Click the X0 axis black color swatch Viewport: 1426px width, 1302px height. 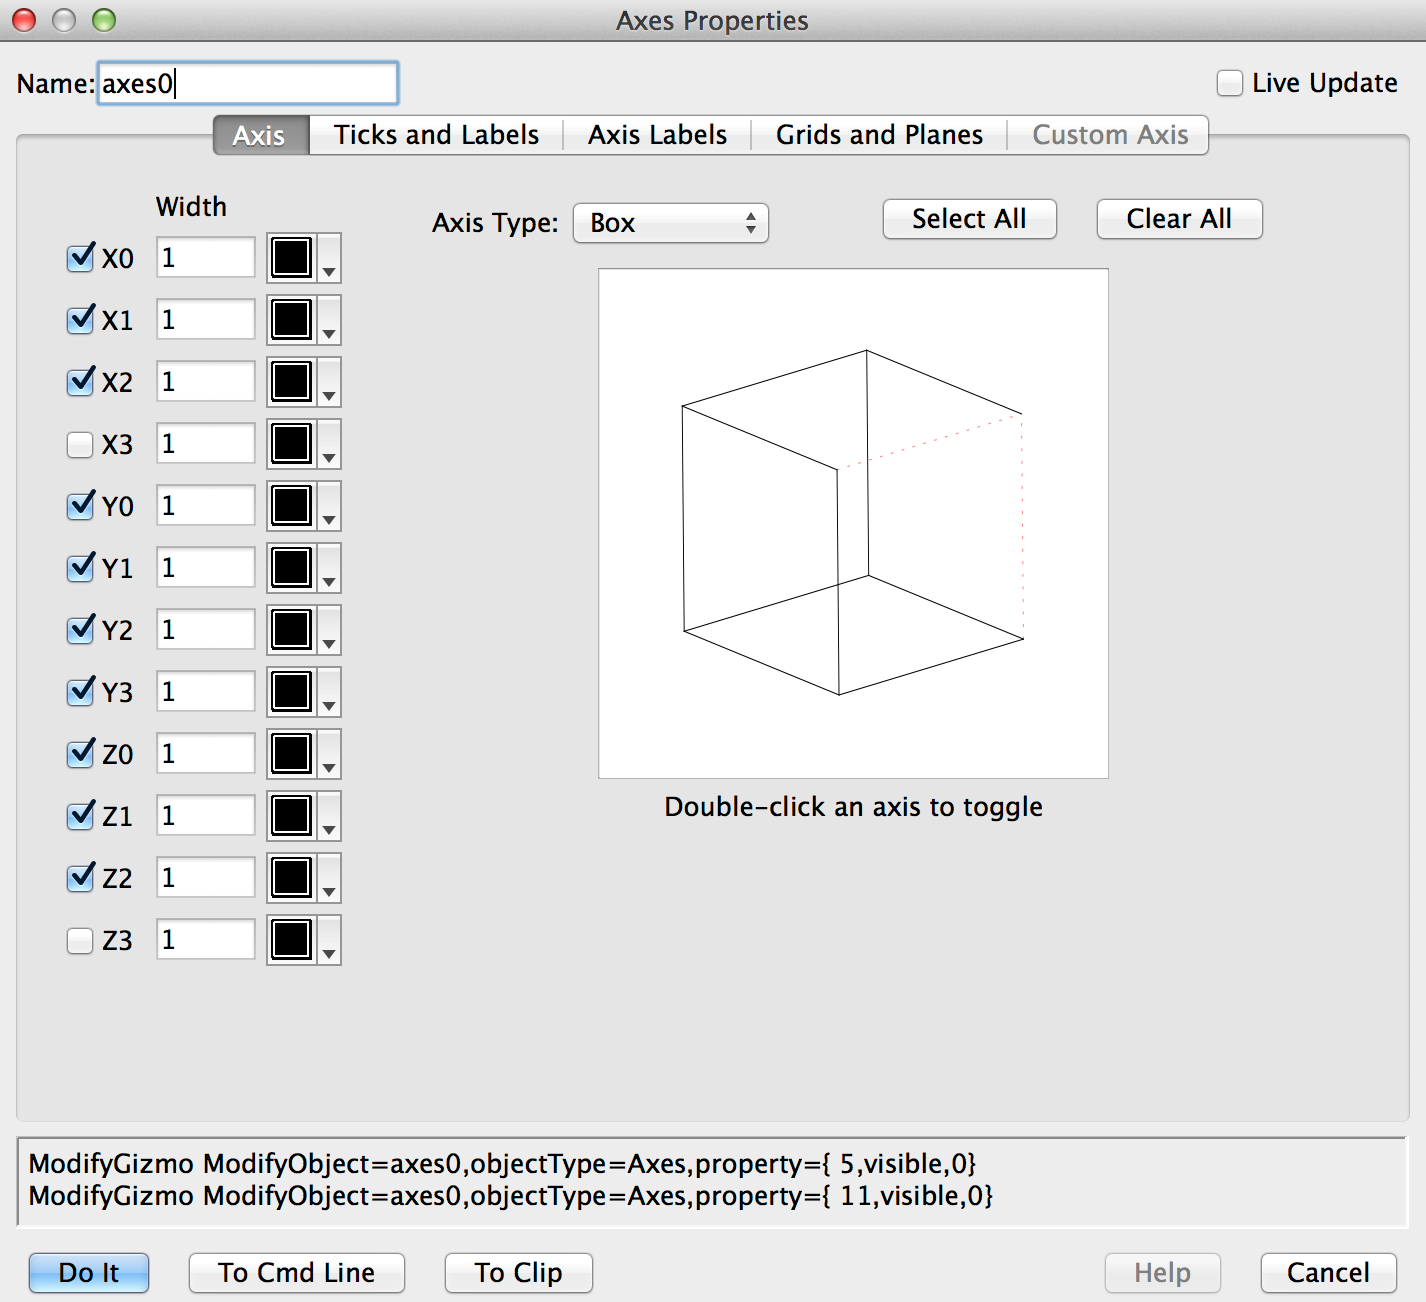(292, 258)
